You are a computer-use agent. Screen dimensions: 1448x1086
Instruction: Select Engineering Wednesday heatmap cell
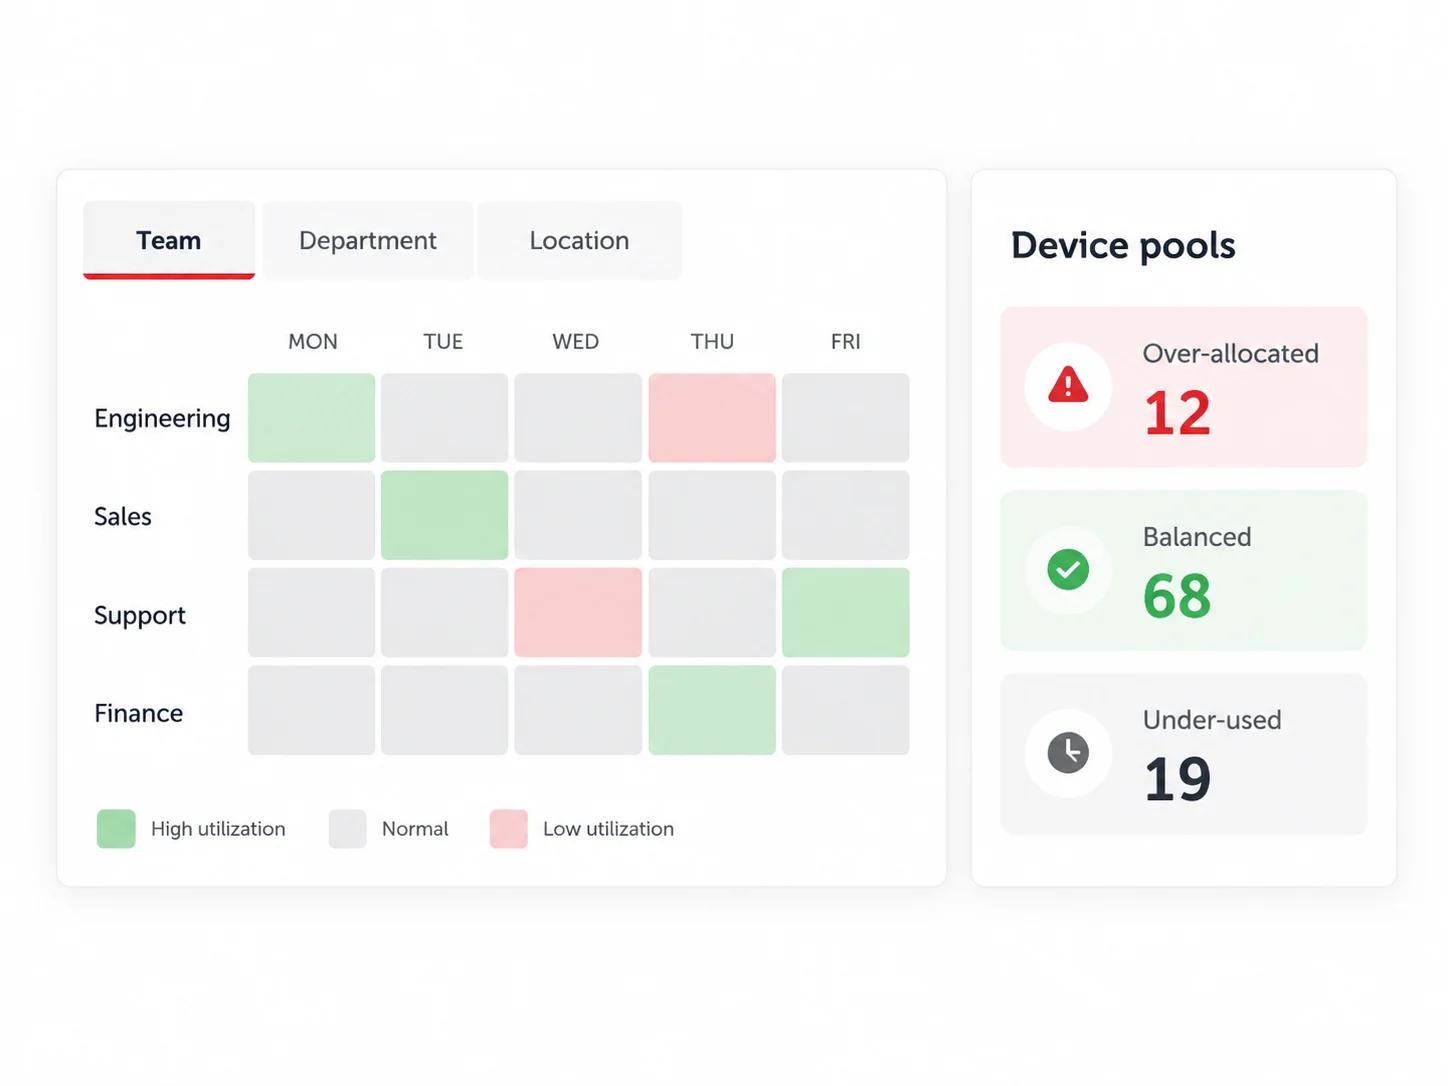click(578, 418)
